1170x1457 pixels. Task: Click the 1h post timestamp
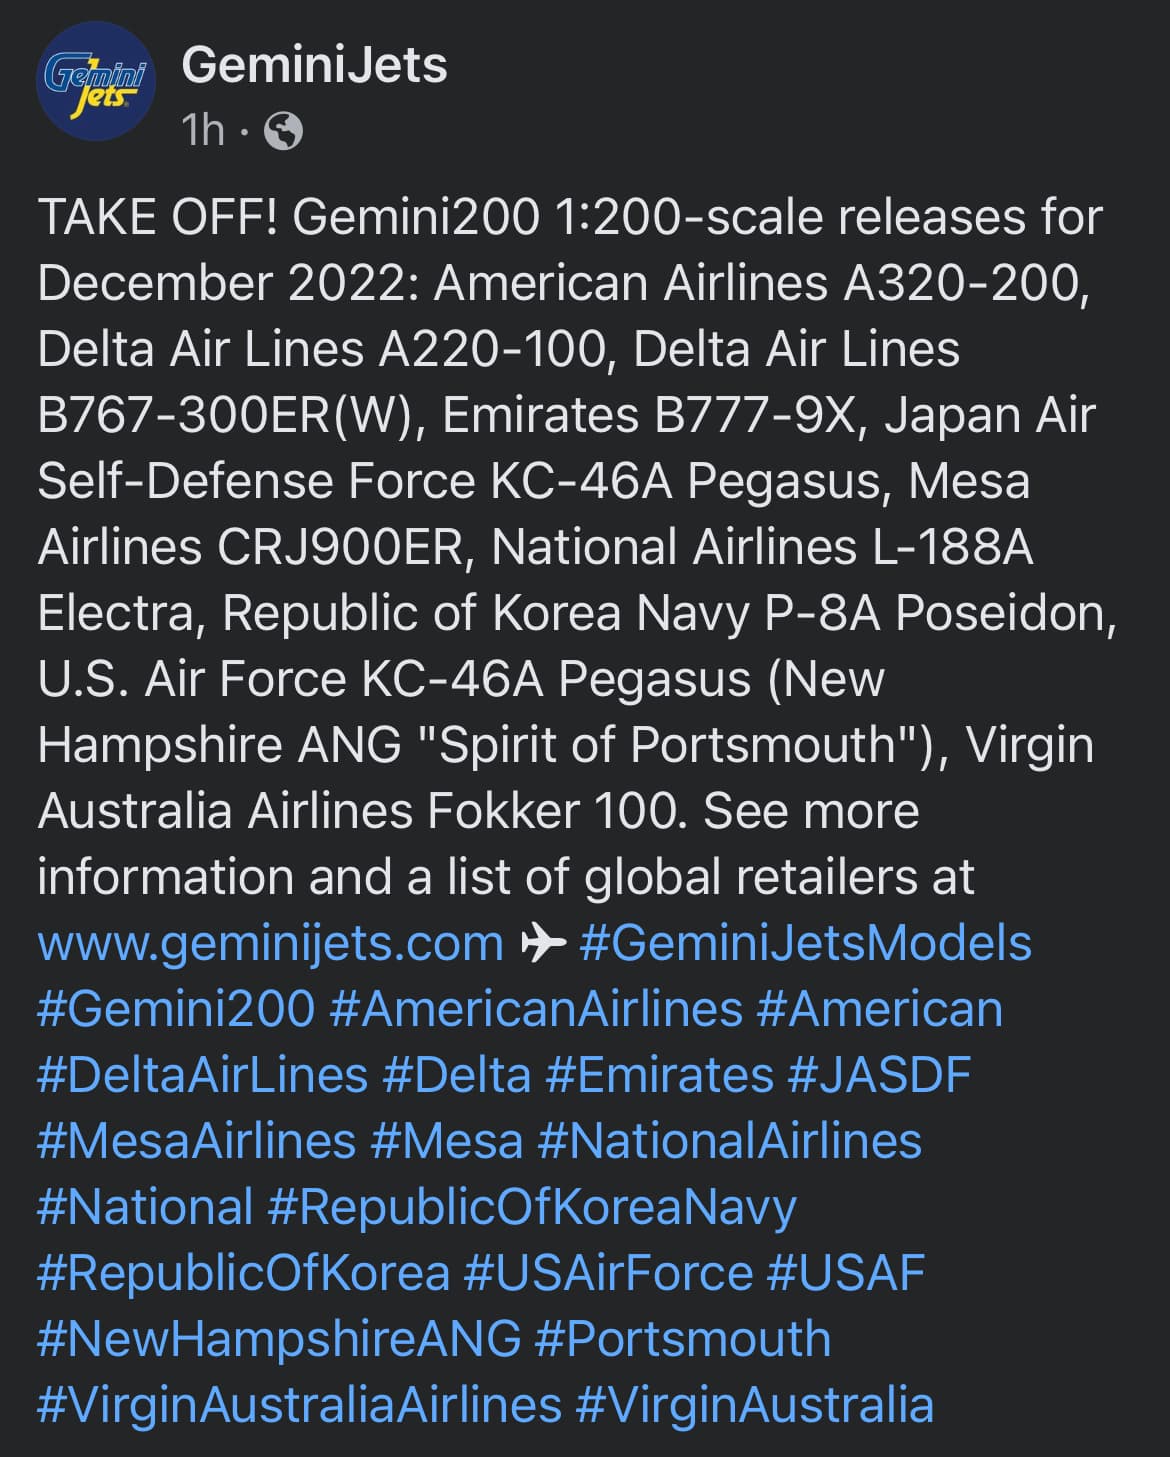[x=203, y=130]
